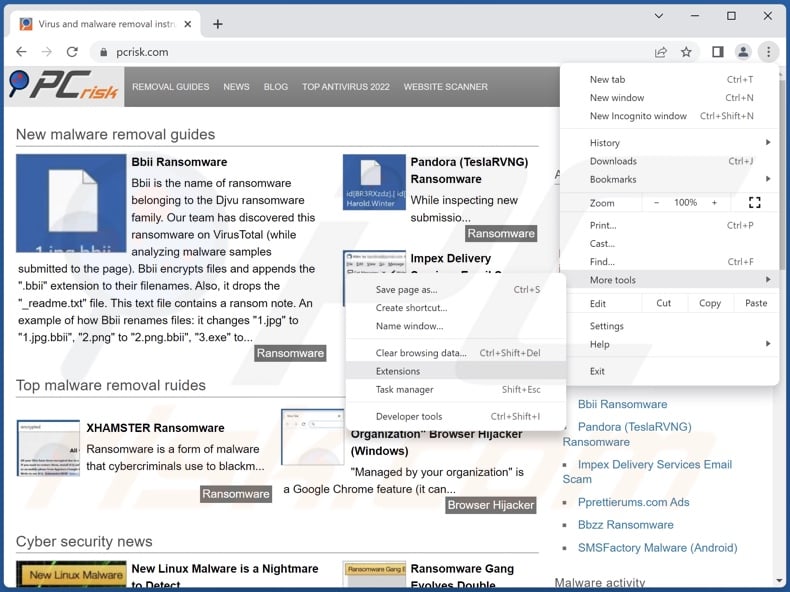Enter fullscreen mode via Zoom row icon
The image size is (790, 592).
[x=754, y=203]
